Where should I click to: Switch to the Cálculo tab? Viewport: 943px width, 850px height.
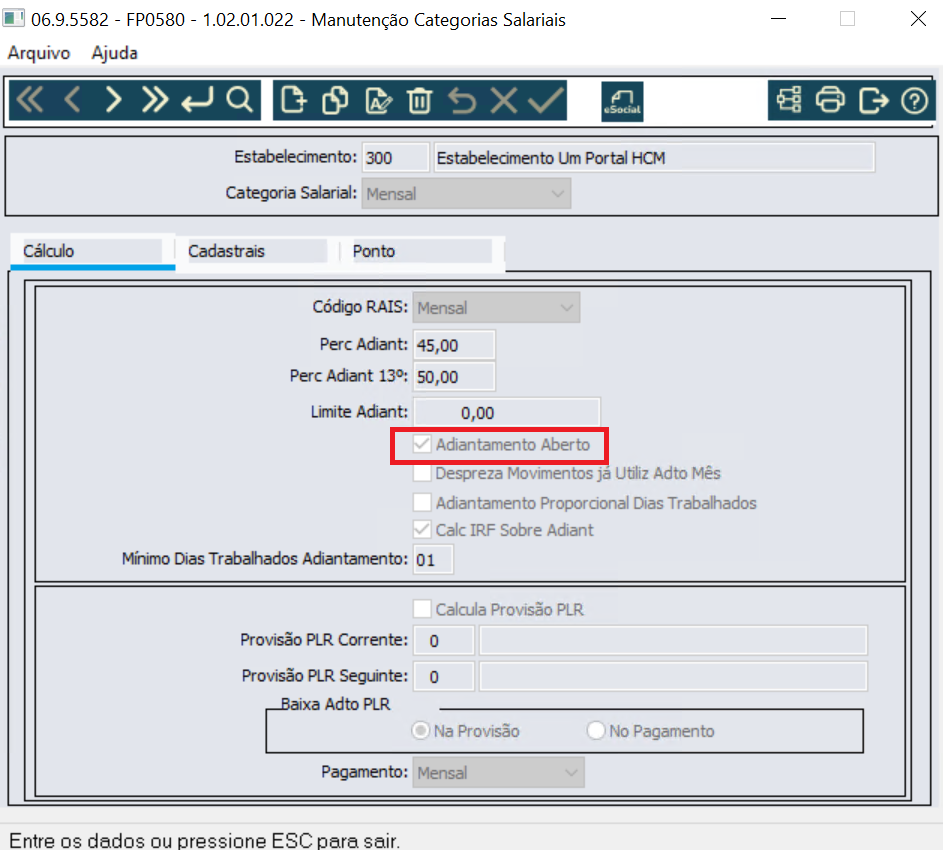click(x=93, y=251)
